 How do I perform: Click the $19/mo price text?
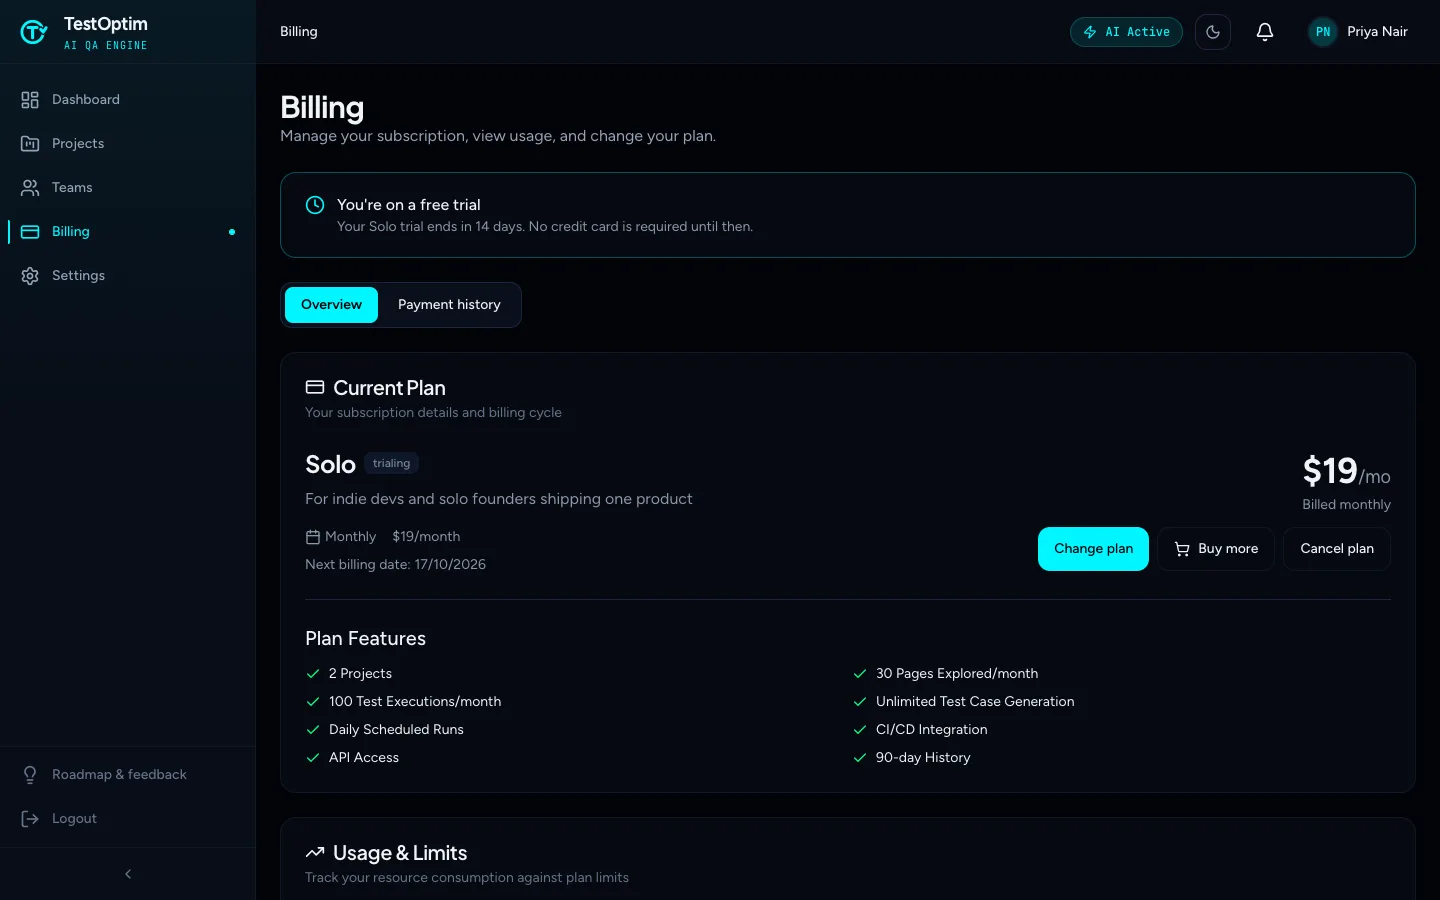click(1346, 471)
